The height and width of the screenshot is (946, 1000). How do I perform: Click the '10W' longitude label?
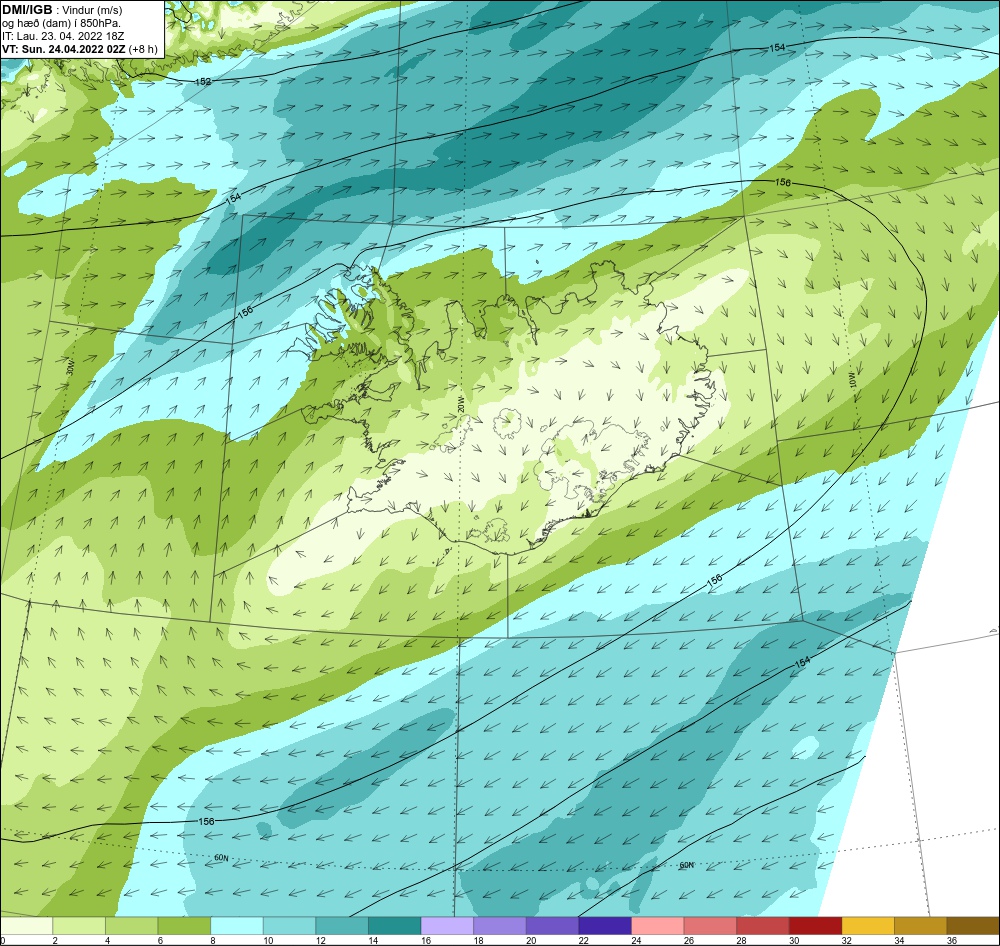pyautogui.click(x=853, y=380)
